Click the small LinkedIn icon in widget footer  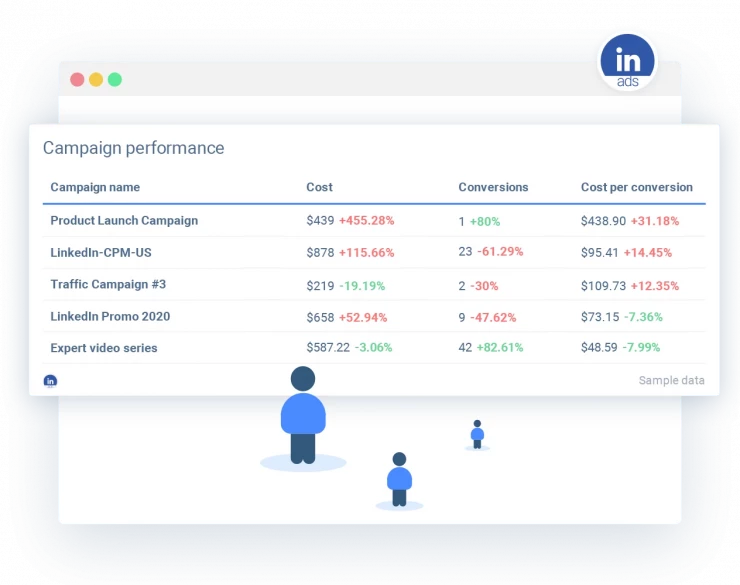click(50, 381)
